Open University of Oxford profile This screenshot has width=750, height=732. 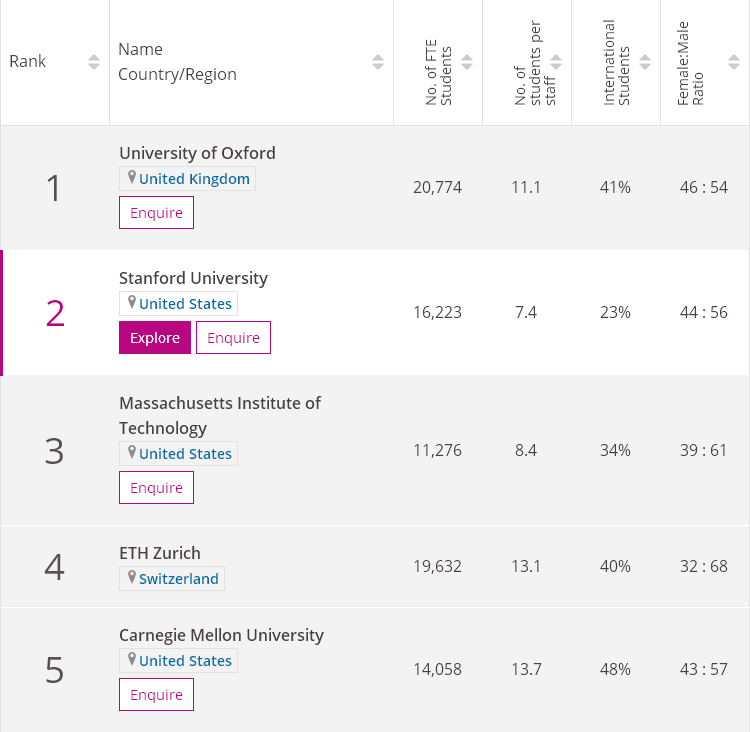[197, 153]
